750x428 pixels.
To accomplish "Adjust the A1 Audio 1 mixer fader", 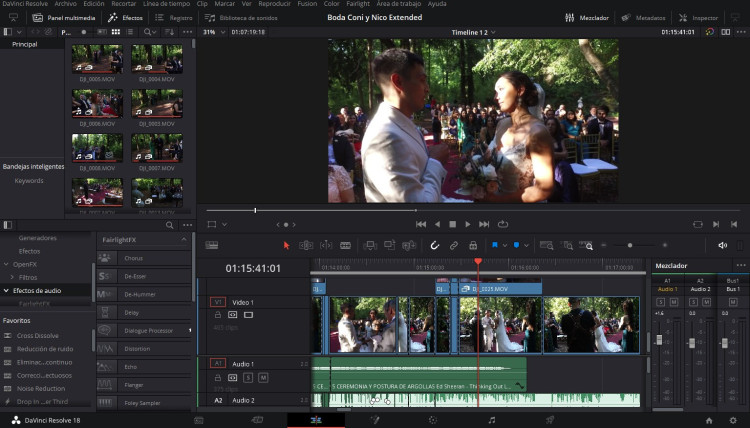I will pos(659,340).
